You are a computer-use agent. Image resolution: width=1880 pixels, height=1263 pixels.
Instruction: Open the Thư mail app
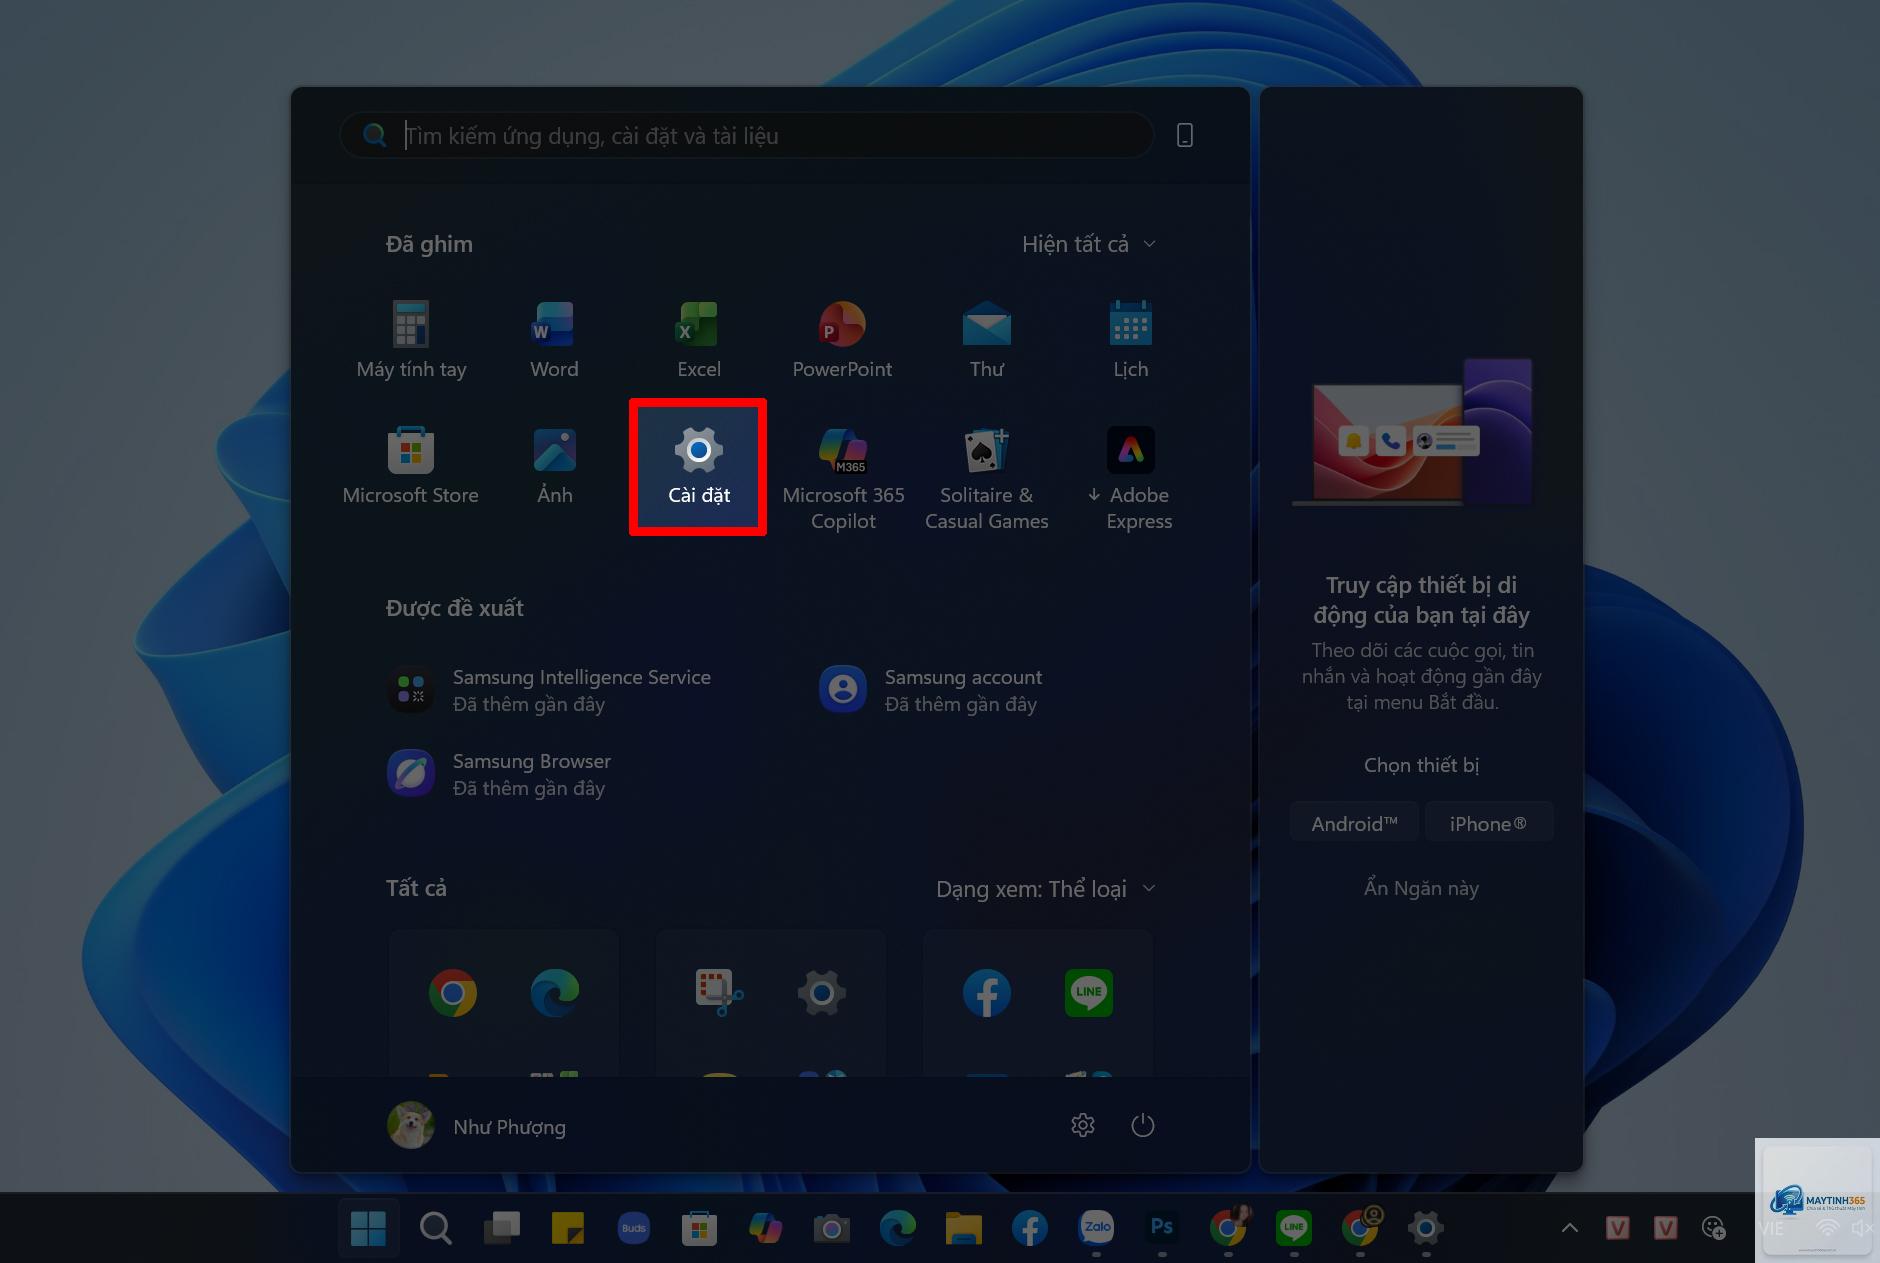[986, 340]
